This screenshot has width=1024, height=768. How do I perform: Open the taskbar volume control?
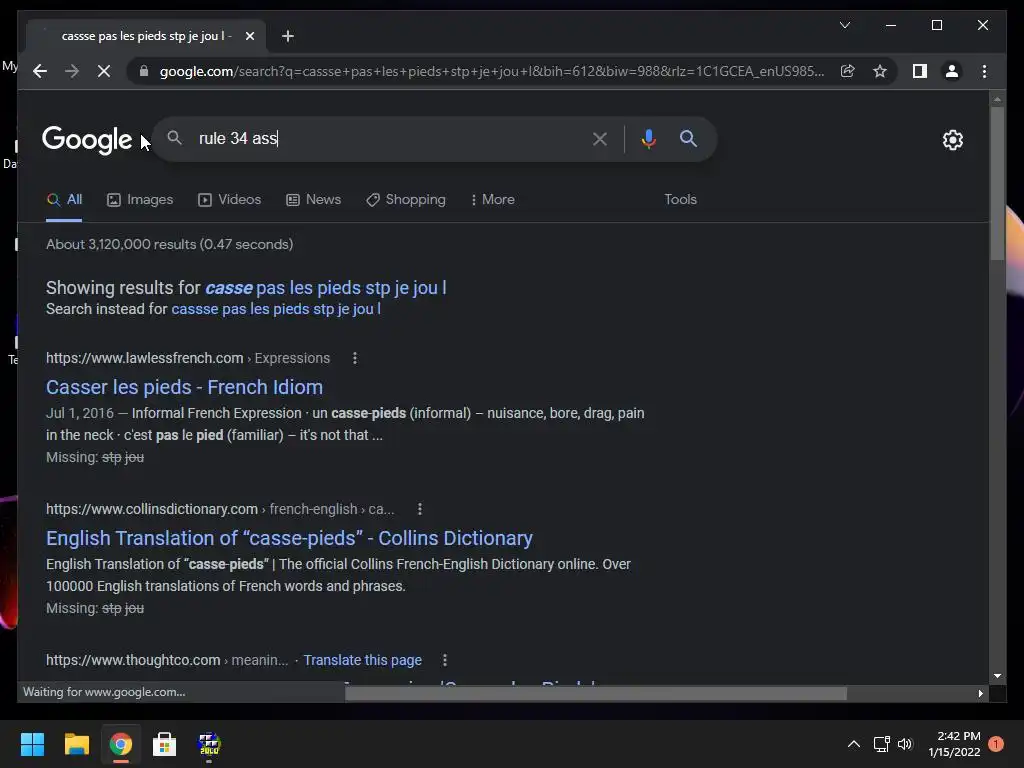[904, 744]
